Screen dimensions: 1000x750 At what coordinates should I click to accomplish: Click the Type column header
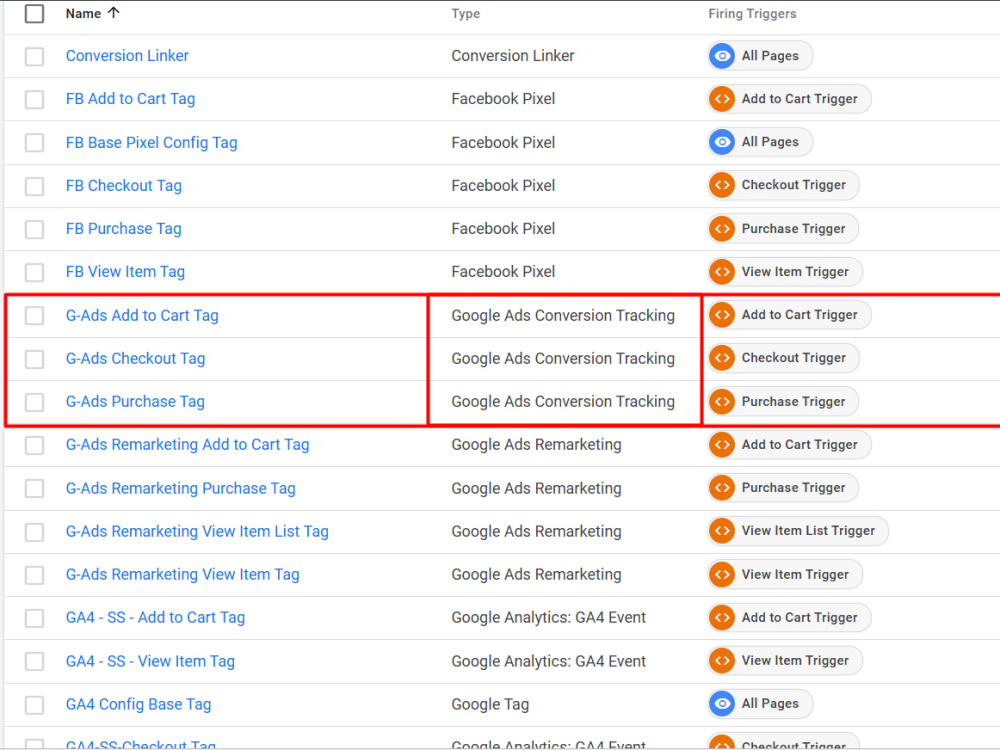(466, 13)
